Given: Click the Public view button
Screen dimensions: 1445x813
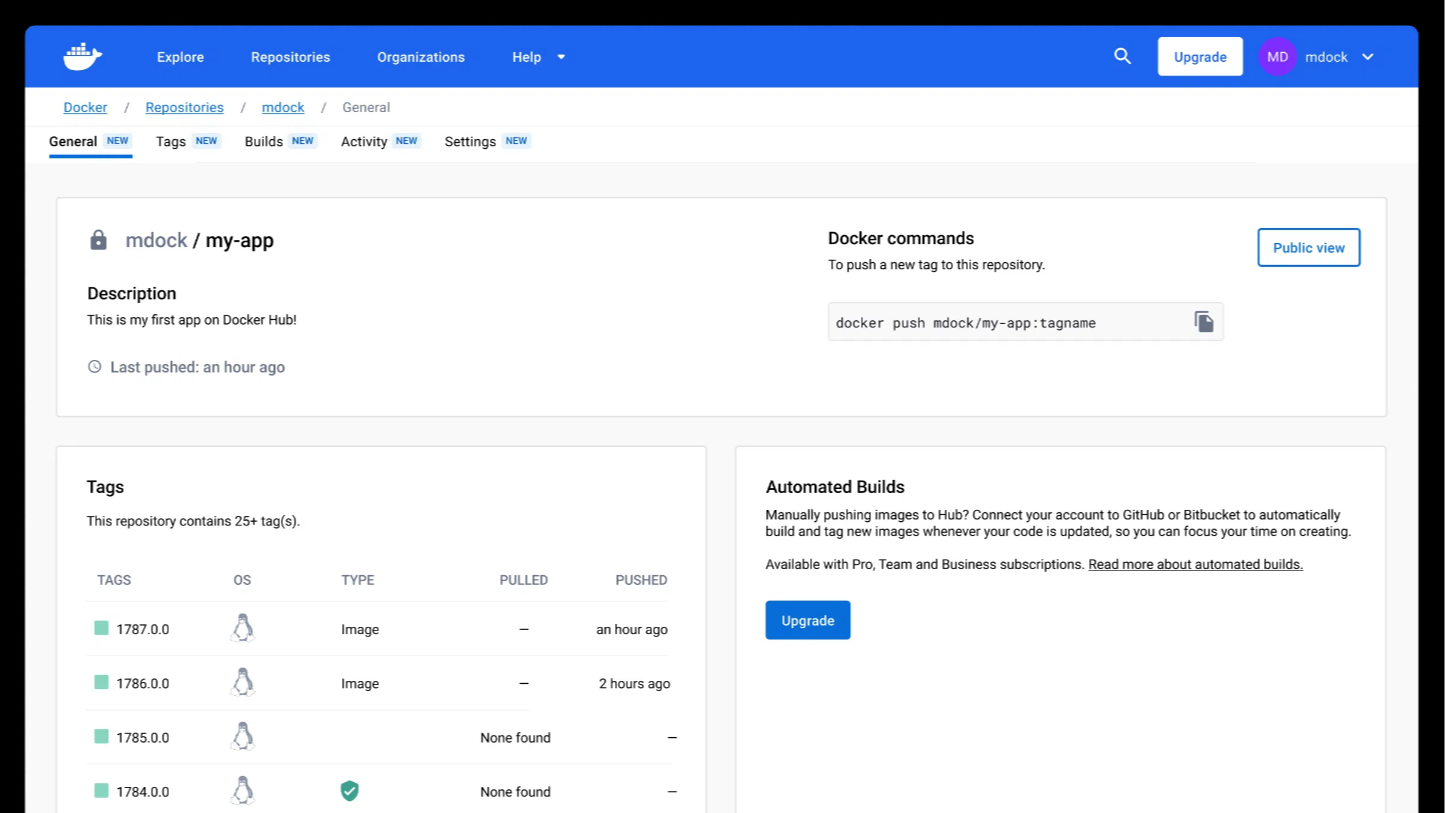Looking at the screenshot, I should (1308, 248).
